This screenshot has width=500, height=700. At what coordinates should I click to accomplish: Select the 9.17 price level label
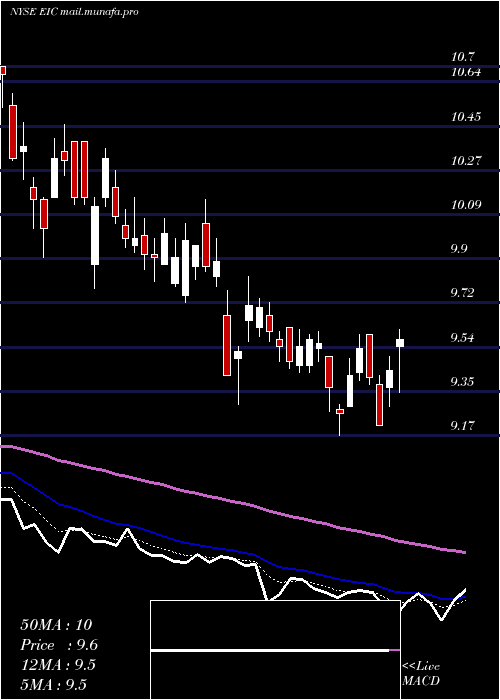(x=463, y=425)
